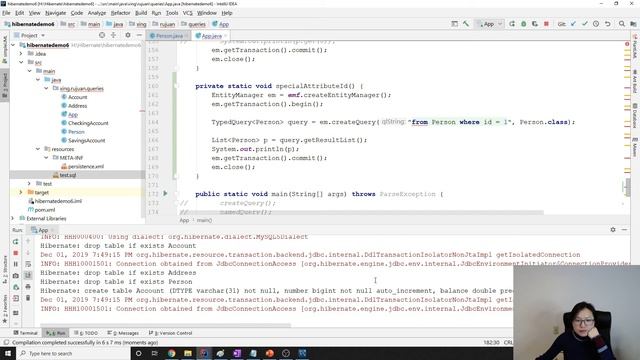Switch to the App.java editor tab
640x360 pixels.
(211, 36)
